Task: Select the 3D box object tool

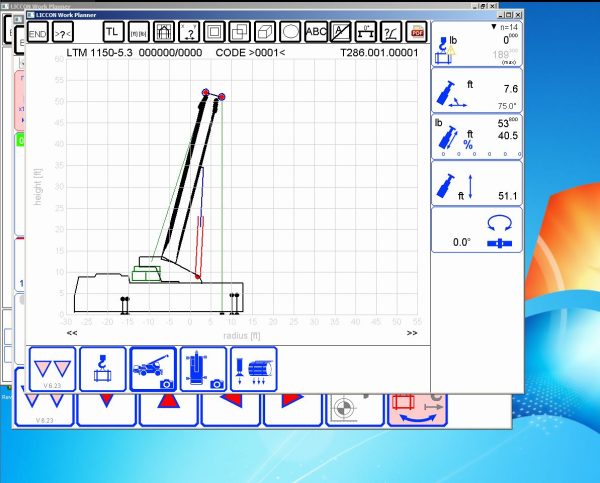Action: coord(265,32)
